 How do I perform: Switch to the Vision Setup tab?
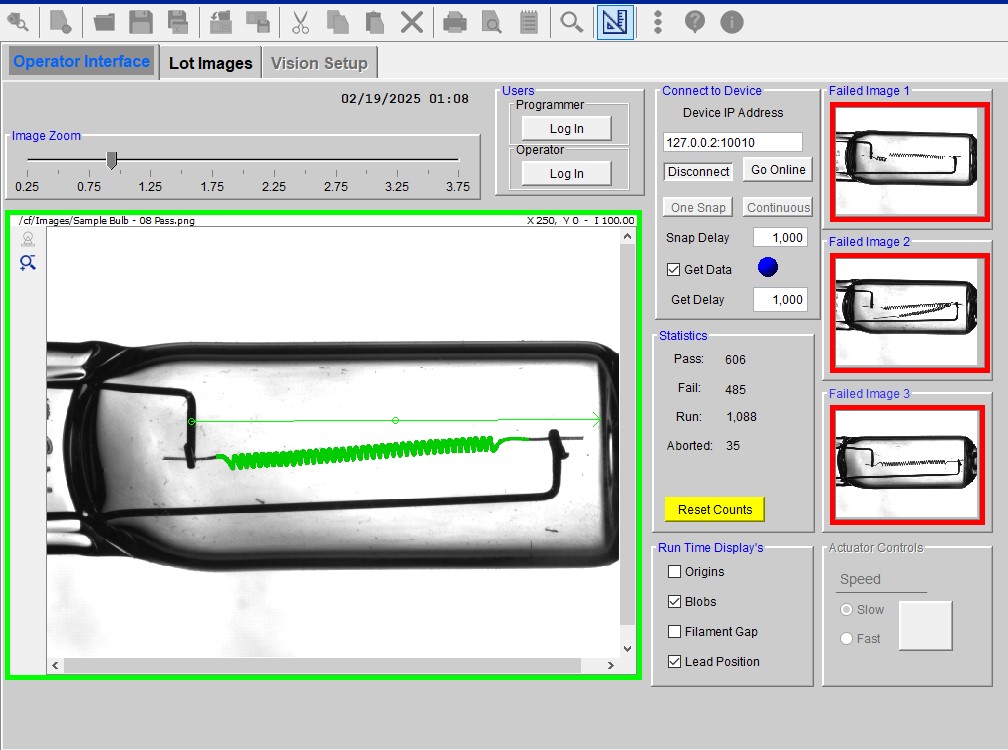click(319, 62)
